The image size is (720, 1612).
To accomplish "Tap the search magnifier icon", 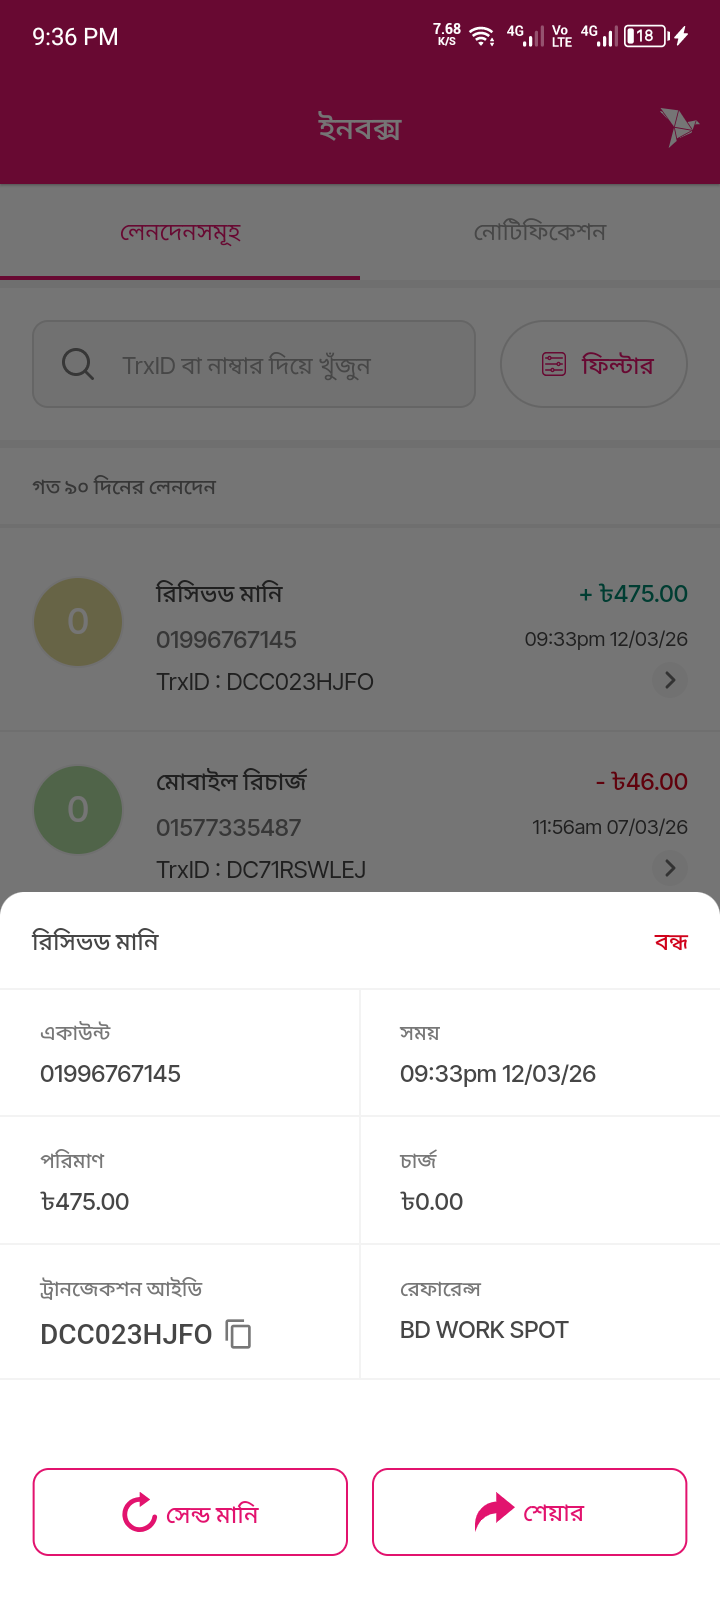I will click(77, 364).
